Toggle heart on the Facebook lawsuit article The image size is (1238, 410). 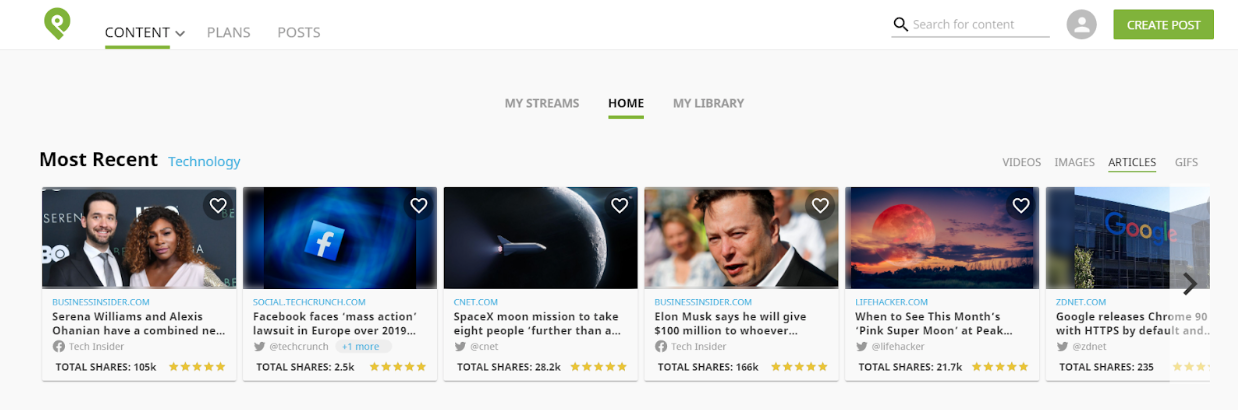(x=419, y=206)
